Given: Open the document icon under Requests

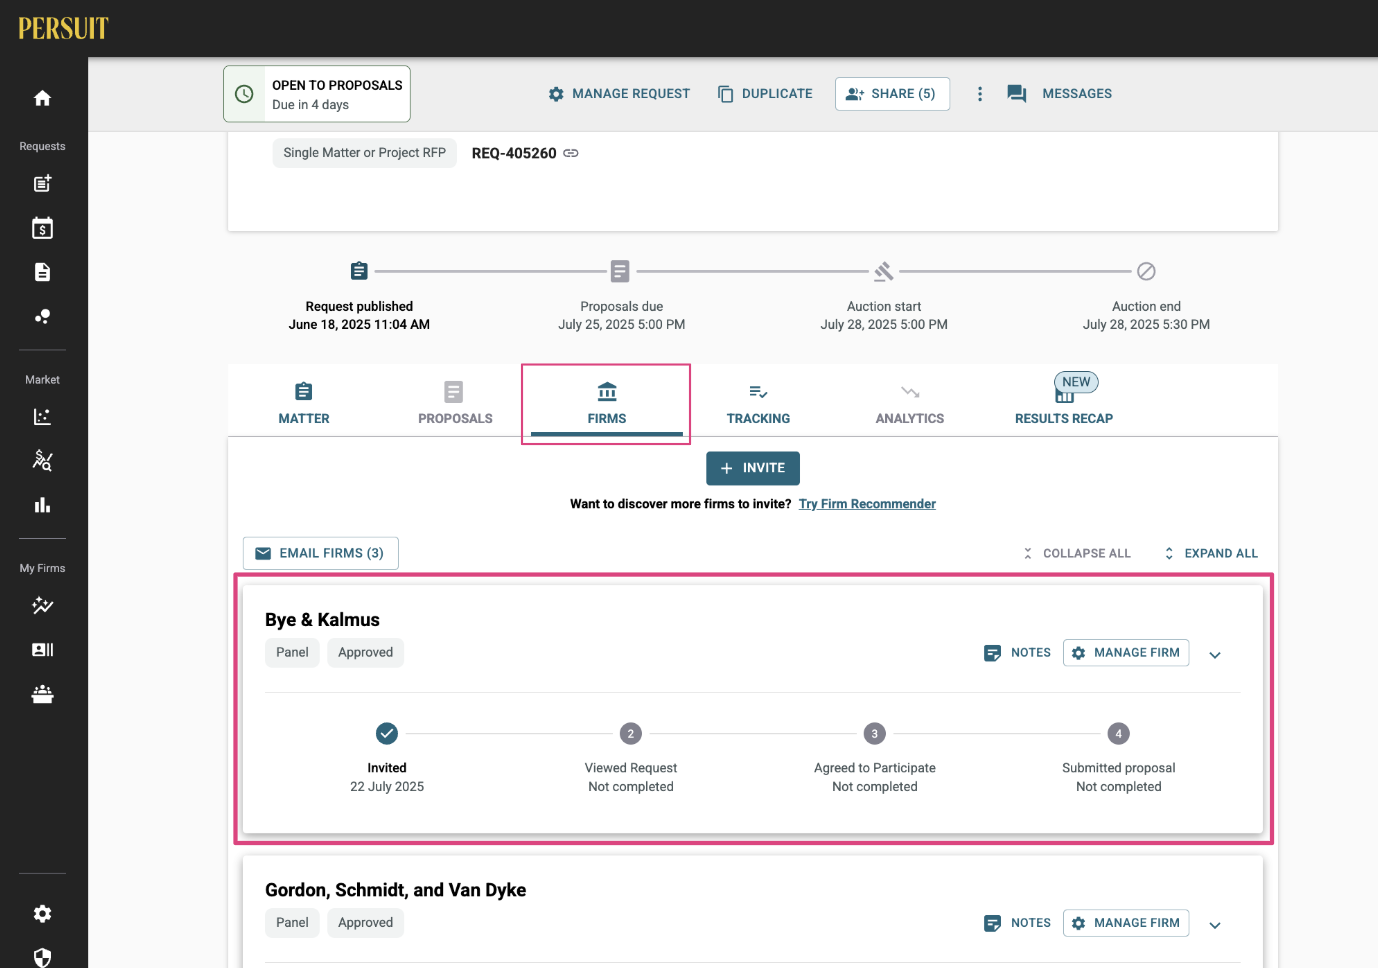Looking at the screenshot, I should point(42,272).
